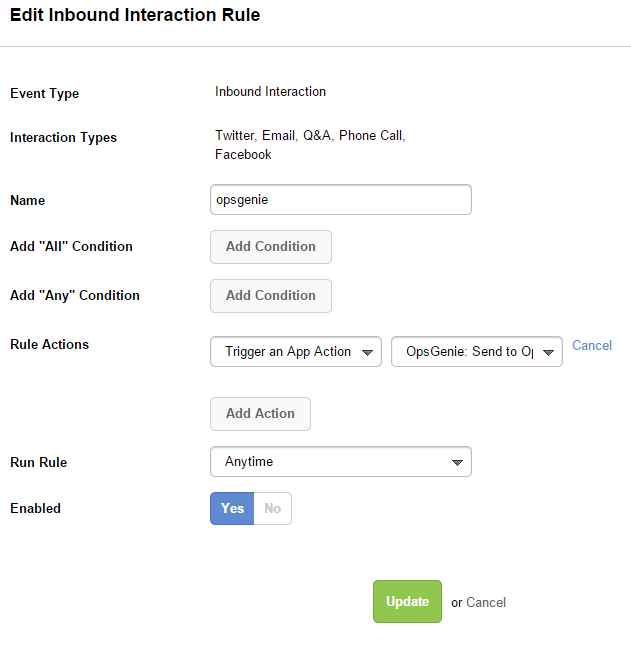Set Enabled toggle to Yes
Viewport: 631px width, 645px height.
[232, 509]
